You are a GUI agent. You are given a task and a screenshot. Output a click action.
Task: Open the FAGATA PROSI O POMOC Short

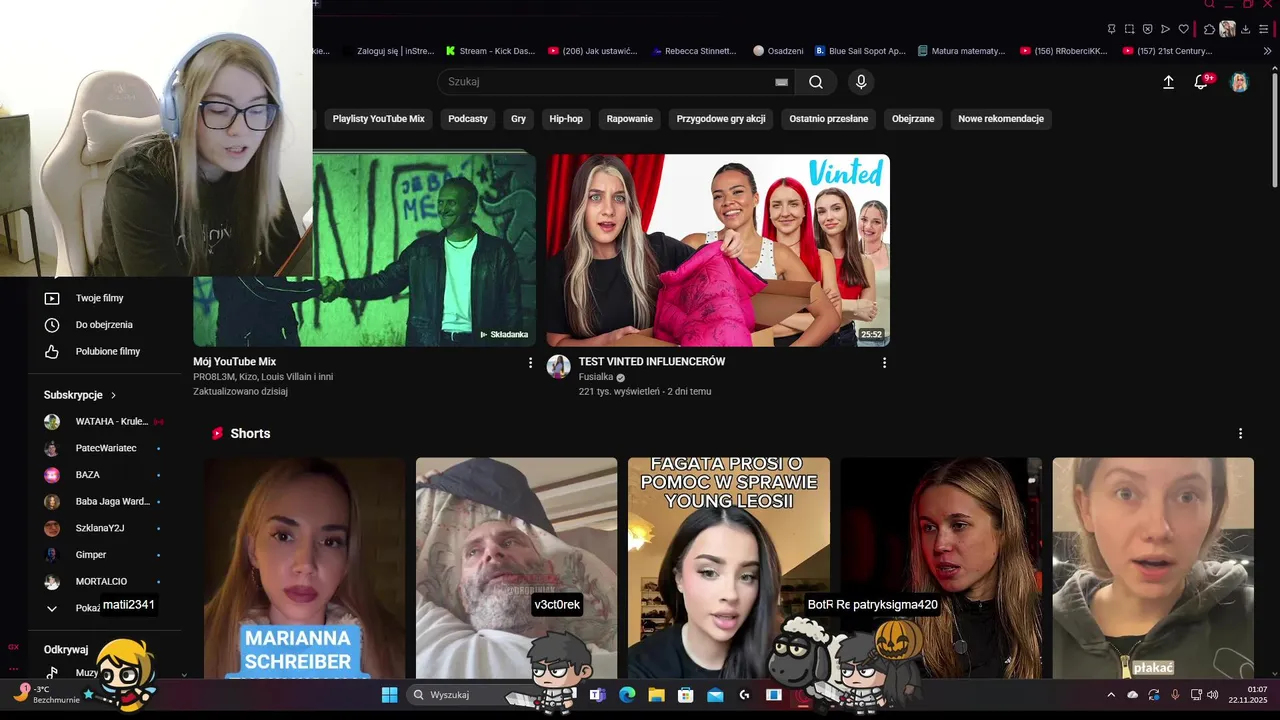[729, 568]
